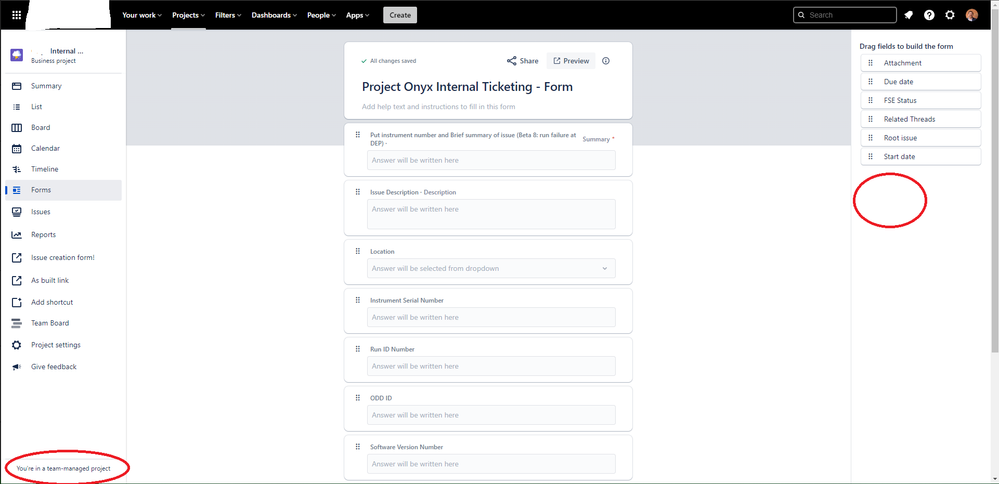The image size is (999, 484).
Task: Open Calendar in the sidebar
Action: (x=63, y=148)
